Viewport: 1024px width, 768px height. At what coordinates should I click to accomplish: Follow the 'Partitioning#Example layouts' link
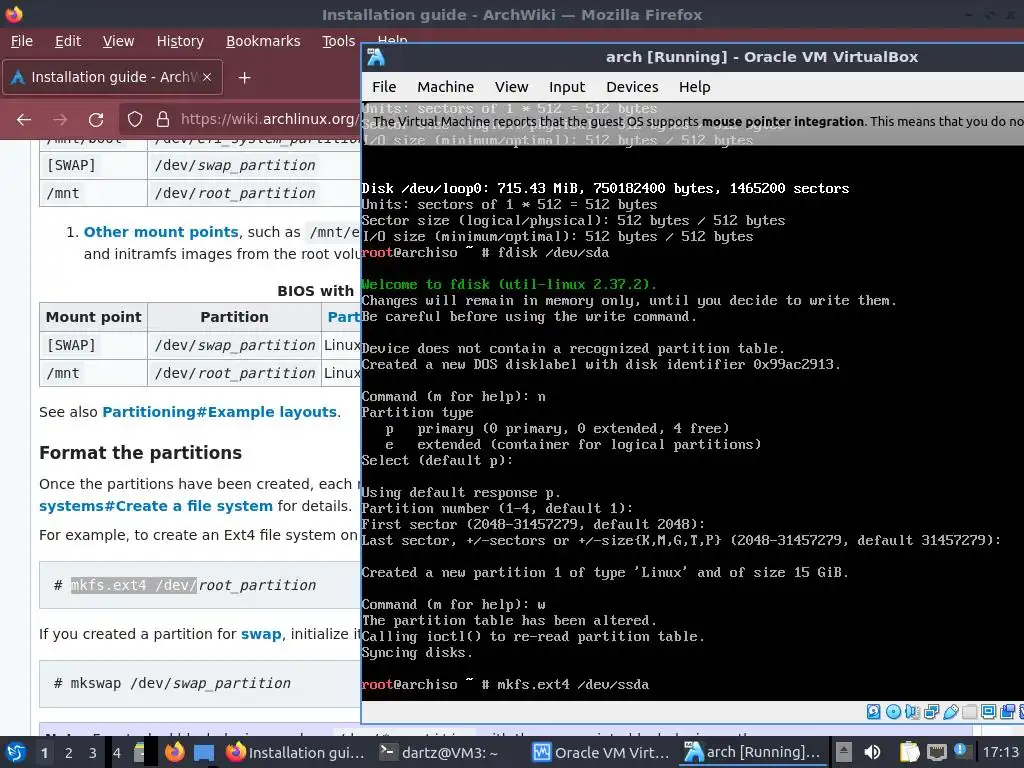coord(219,412)
